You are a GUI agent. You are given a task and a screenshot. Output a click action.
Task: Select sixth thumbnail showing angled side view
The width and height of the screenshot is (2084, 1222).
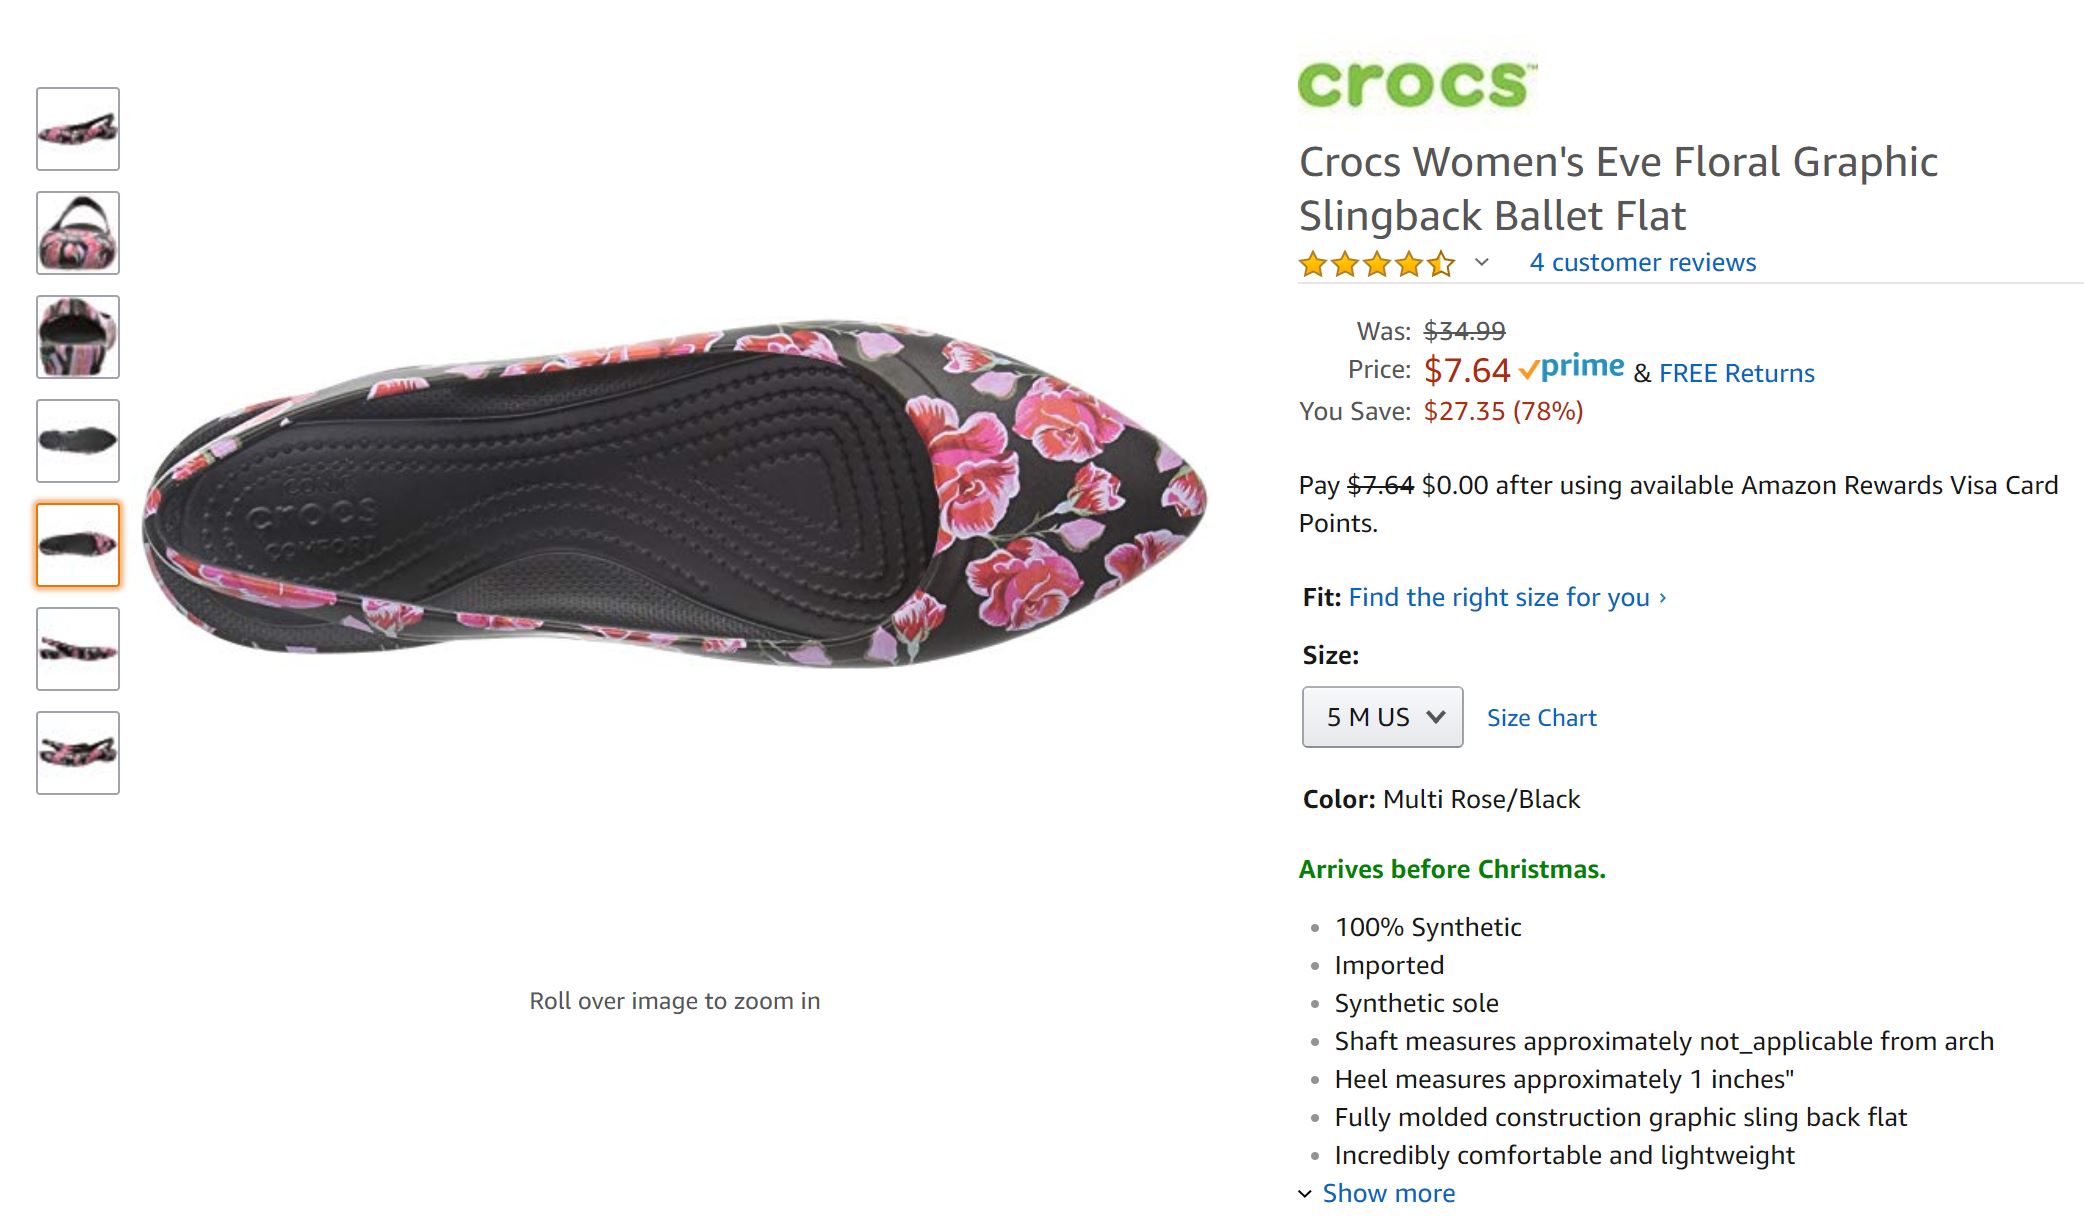click(x=78, y=649)
